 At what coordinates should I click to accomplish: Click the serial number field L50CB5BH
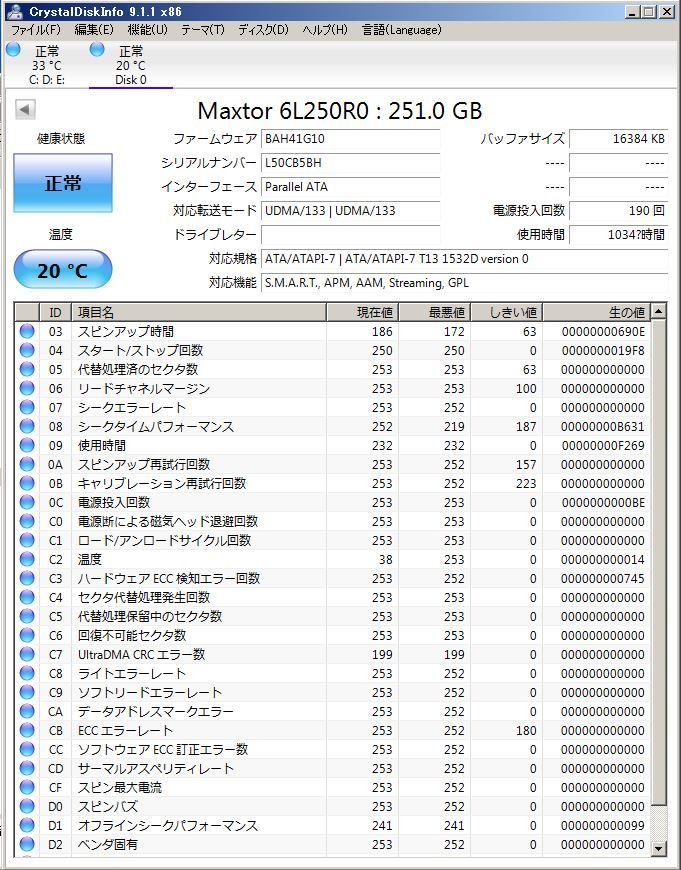coord(350,163)
